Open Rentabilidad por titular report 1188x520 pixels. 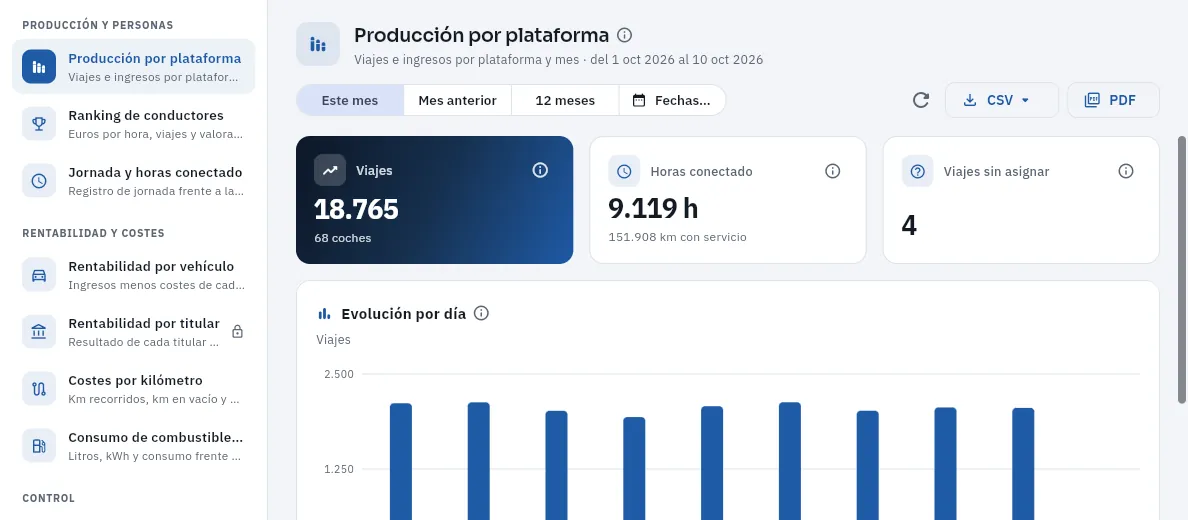(x=133, y=332)
